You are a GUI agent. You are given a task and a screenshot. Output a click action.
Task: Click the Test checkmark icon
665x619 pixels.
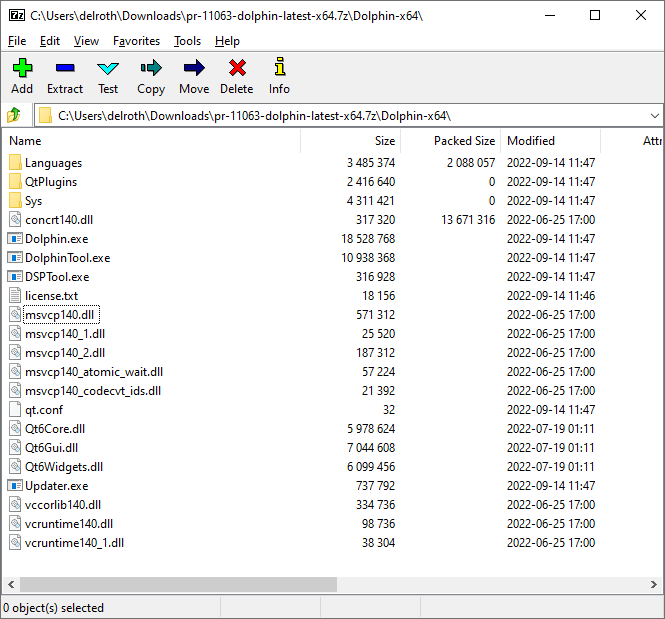coord(108,68)
